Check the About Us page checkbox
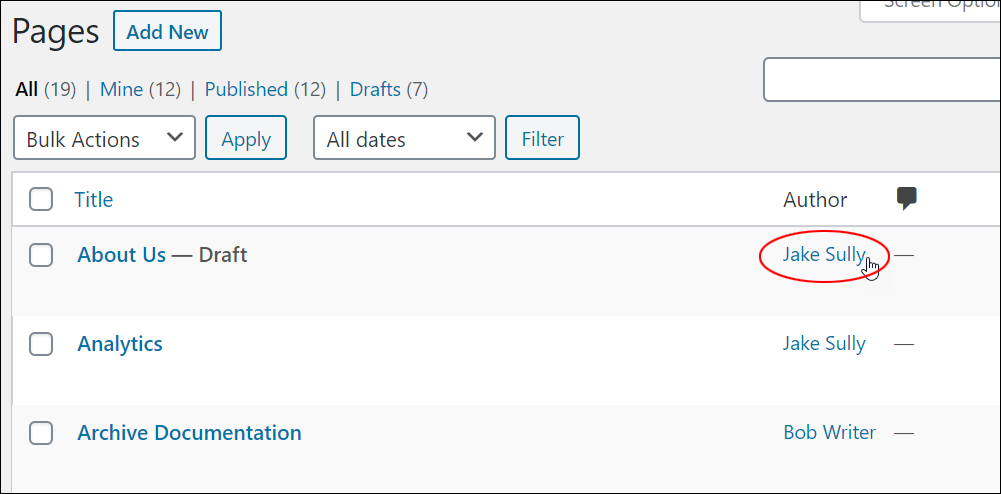Viewport: 1001px width, 494px height. tap(41, 255)
